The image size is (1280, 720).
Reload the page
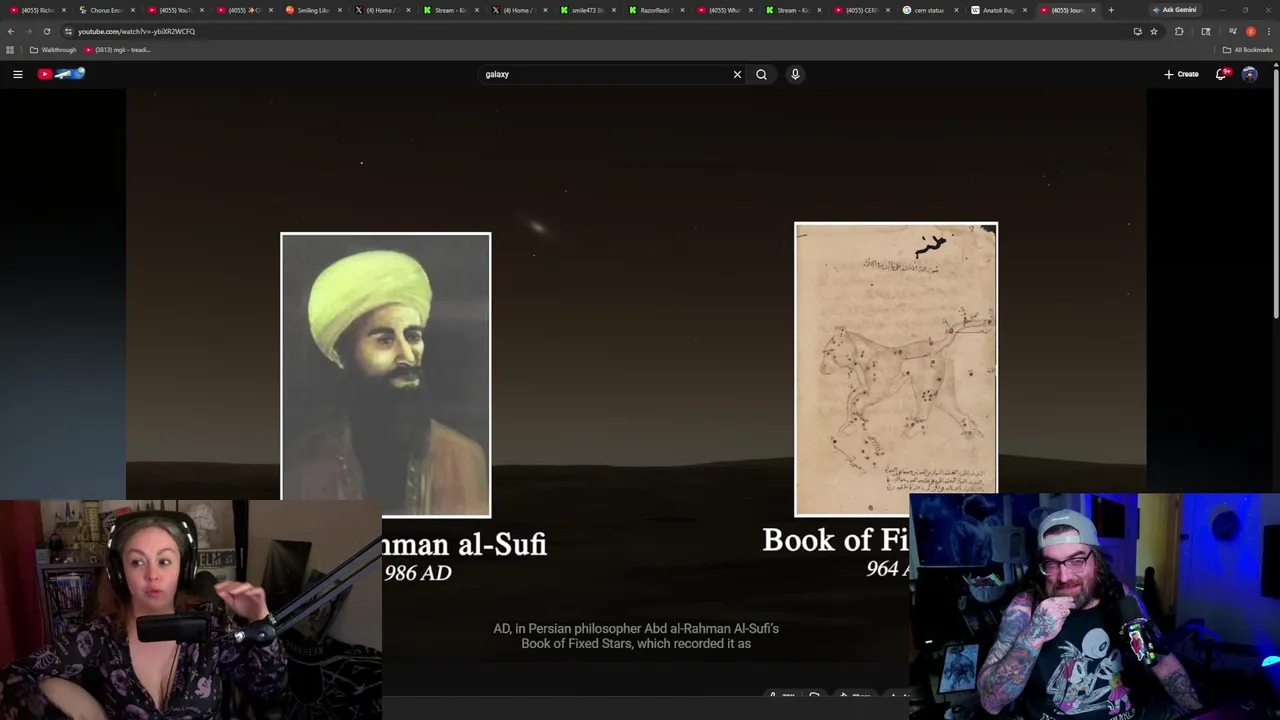click(46, 31)
